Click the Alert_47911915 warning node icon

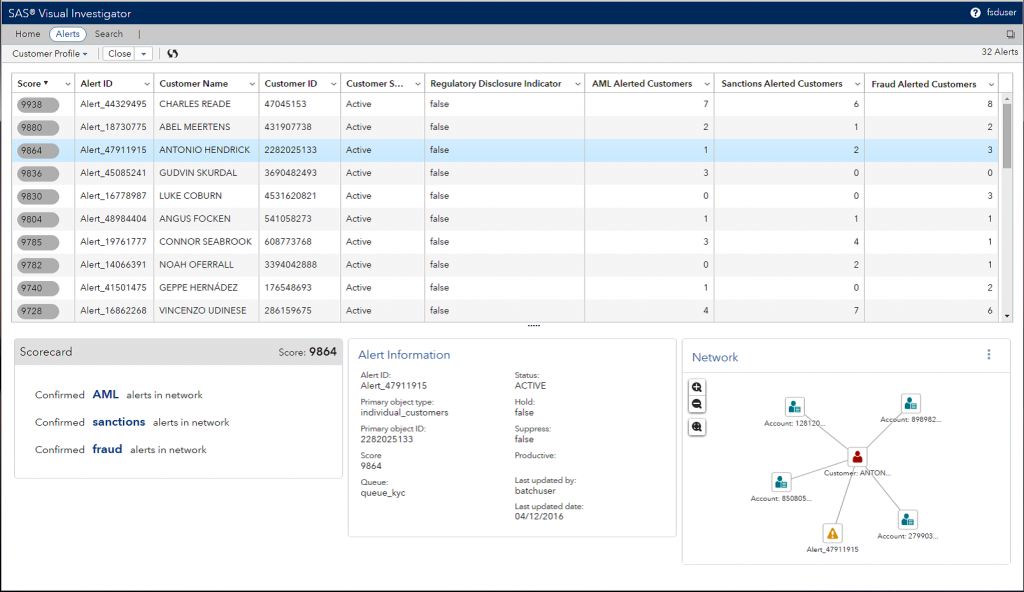click(x=831, y=533)
